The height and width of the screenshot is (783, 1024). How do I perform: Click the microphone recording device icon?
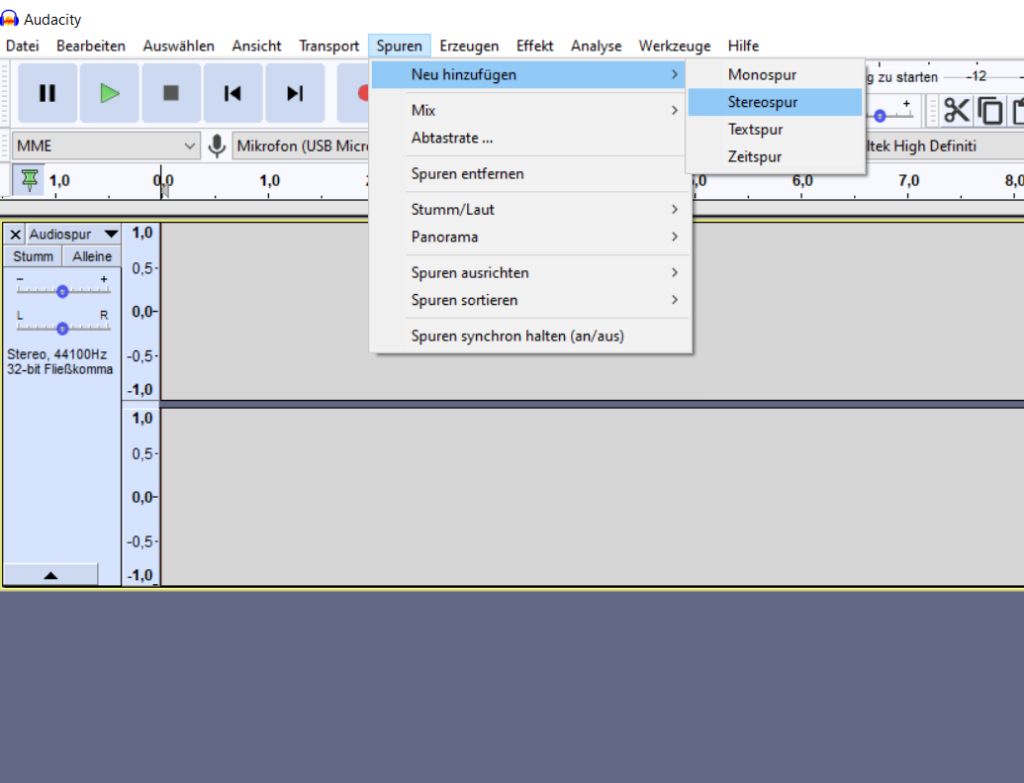[x=217, y=146]
